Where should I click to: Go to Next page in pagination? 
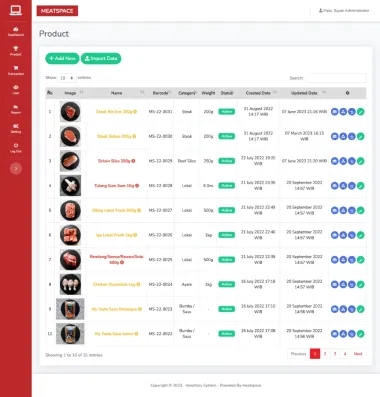(358, 354)
